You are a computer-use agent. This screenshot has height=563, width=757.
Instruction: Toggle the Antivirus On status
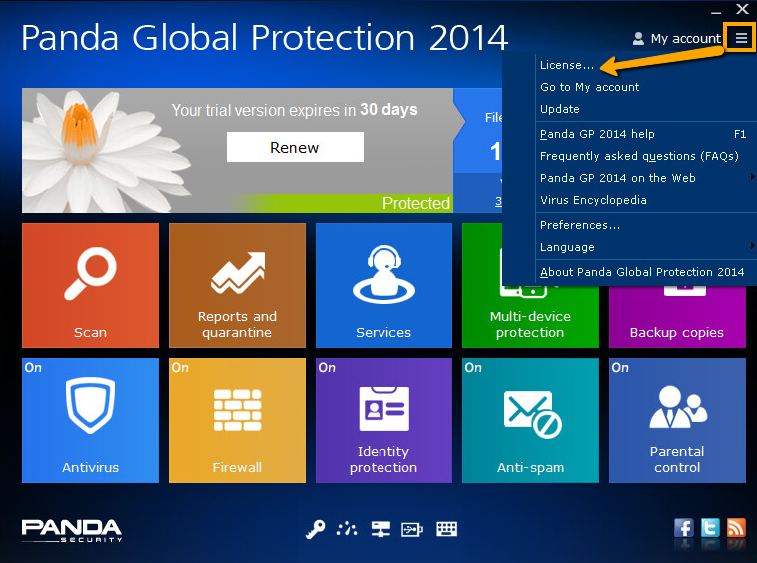[33, 368]
